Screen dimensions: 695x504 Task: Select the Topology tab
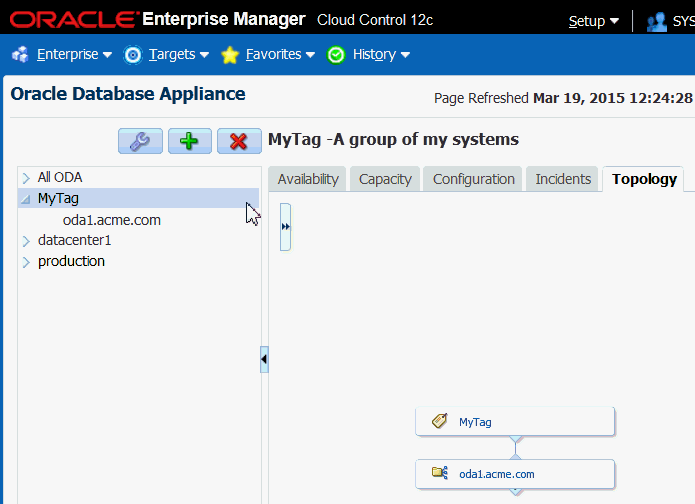(x=644, y=179)
